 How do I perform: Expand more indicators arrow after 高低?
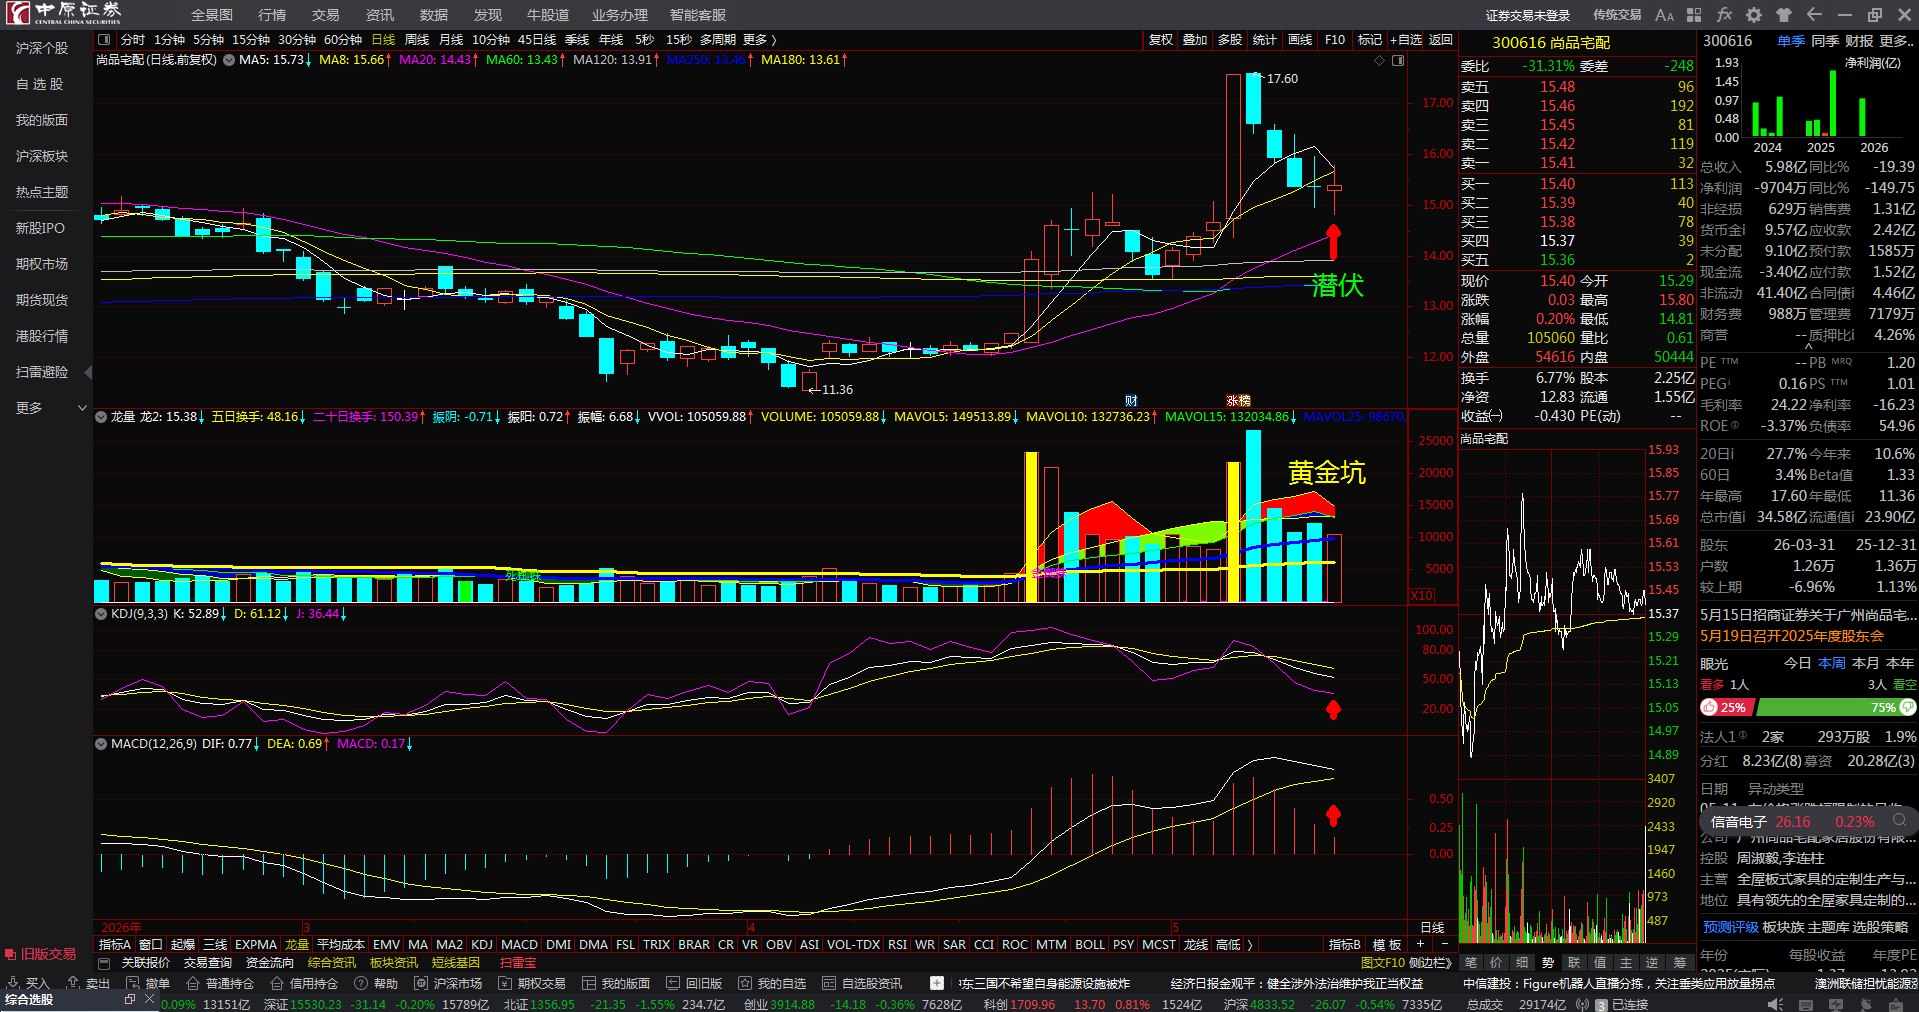pos(1250,944)
